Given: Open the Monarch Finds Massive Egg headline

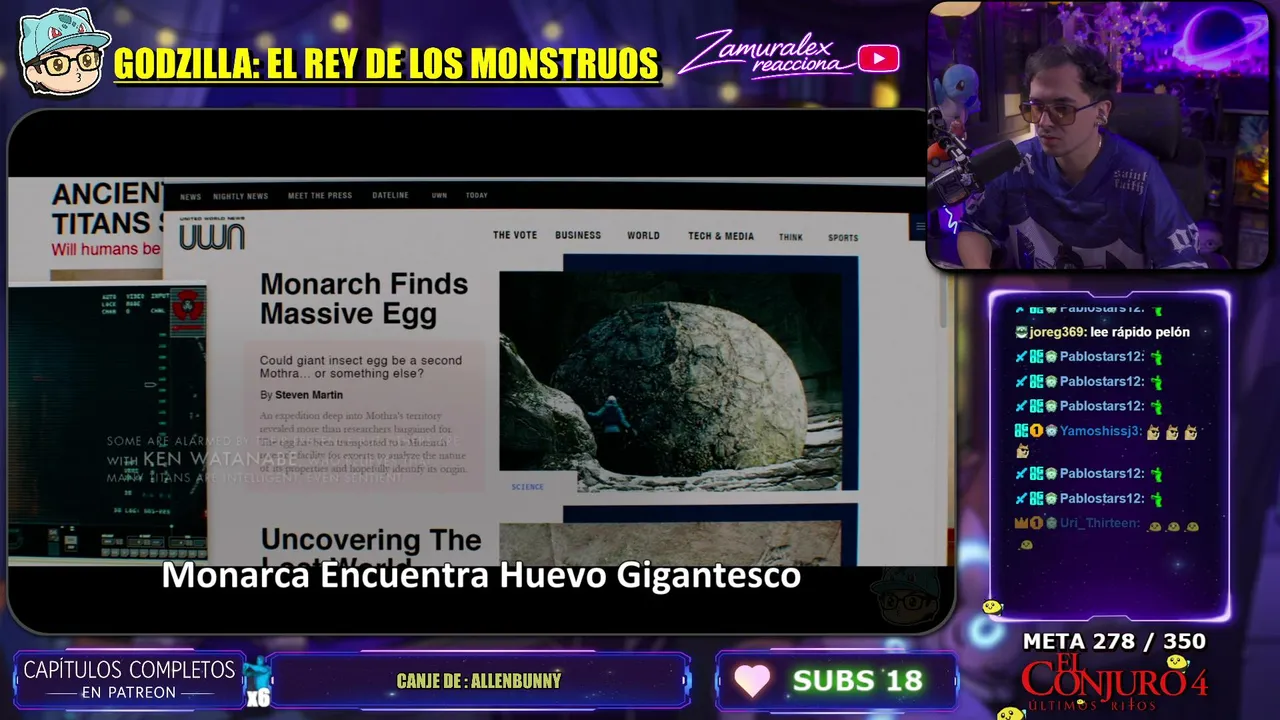Looking at the screenshot, I should (364, 299).
